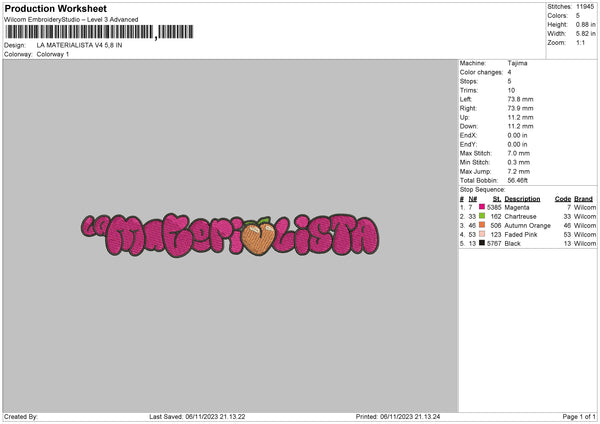Click the 'Created By:' footer label

[21, 417]
